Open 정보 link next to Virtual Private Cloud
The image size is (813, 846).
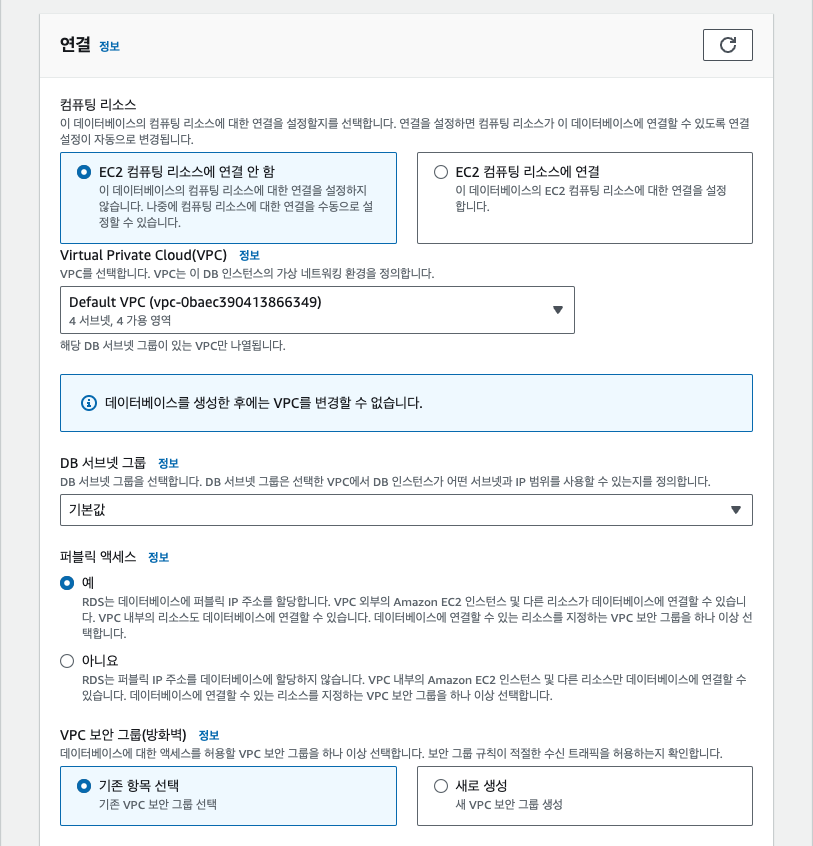point(249,255)
